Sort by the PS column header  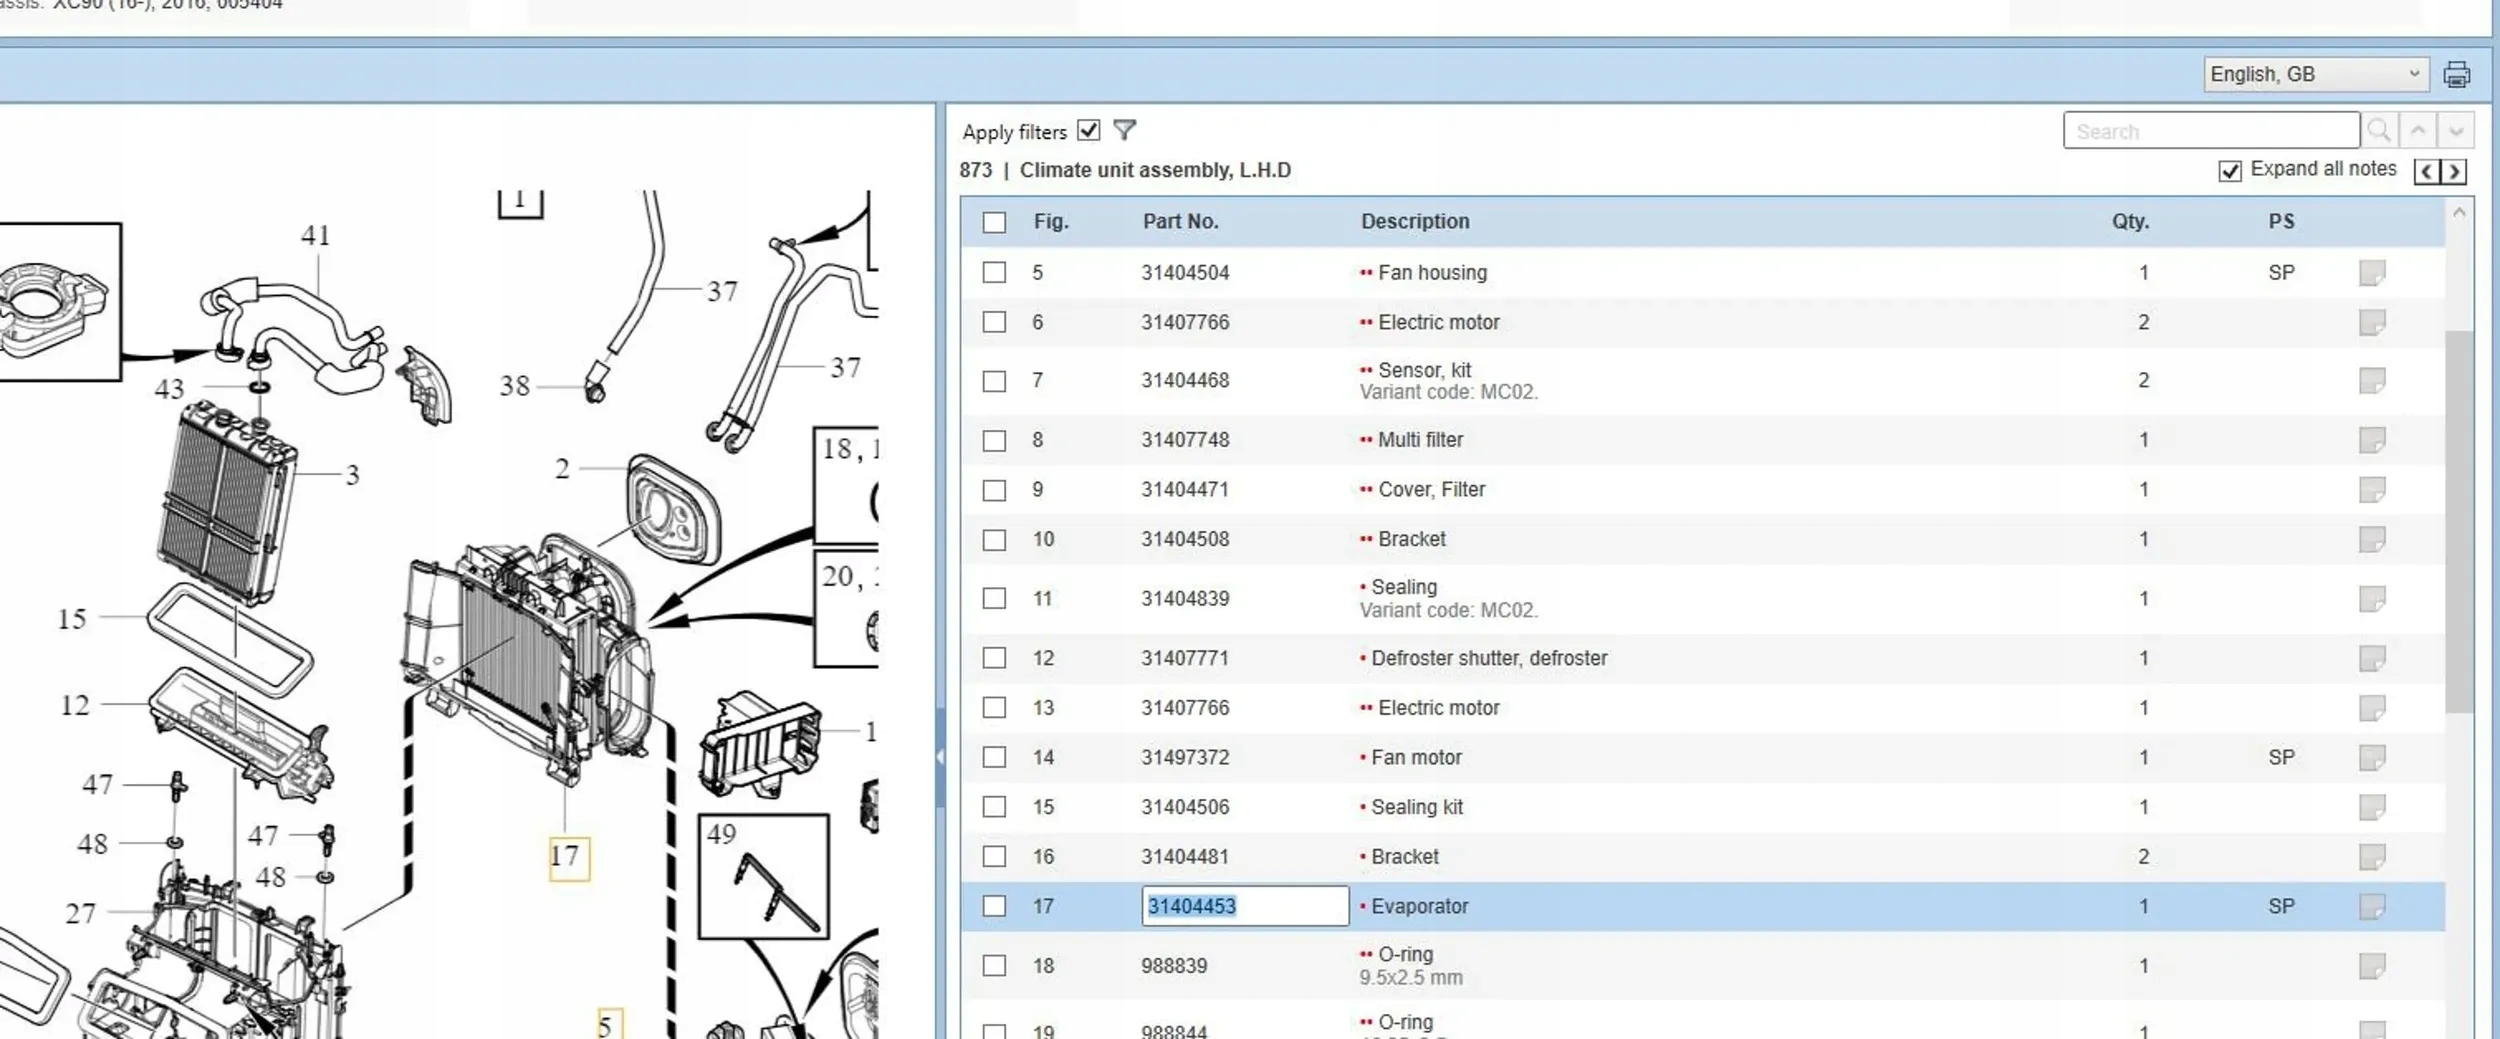point(2281,221)
